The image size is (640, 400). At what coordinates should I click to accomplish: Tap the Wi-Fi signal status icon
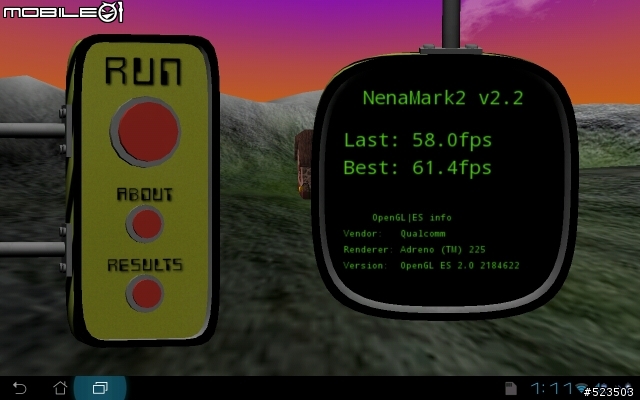[x=582, y=387]
